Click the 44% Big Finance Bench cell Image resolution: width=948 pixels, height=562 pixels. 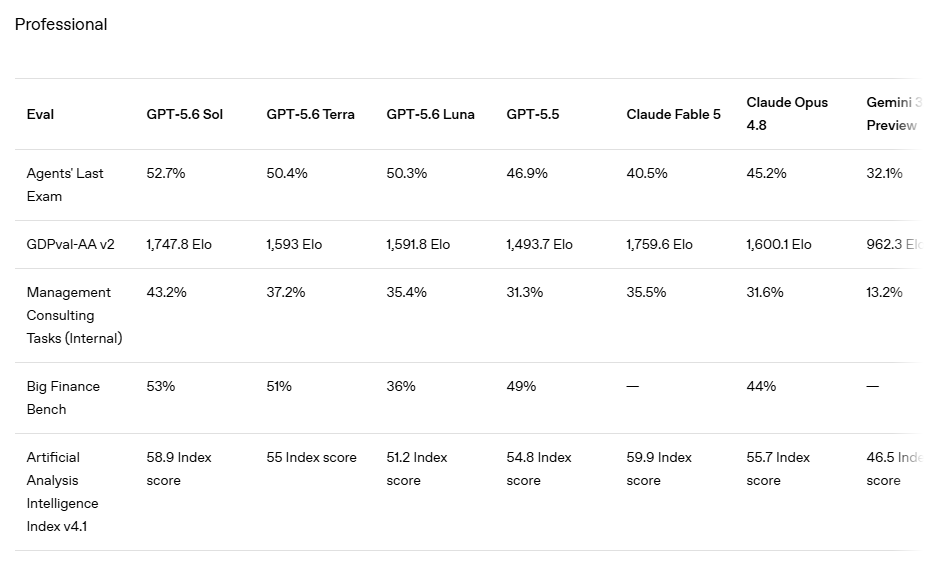click(x=761, y=386)
